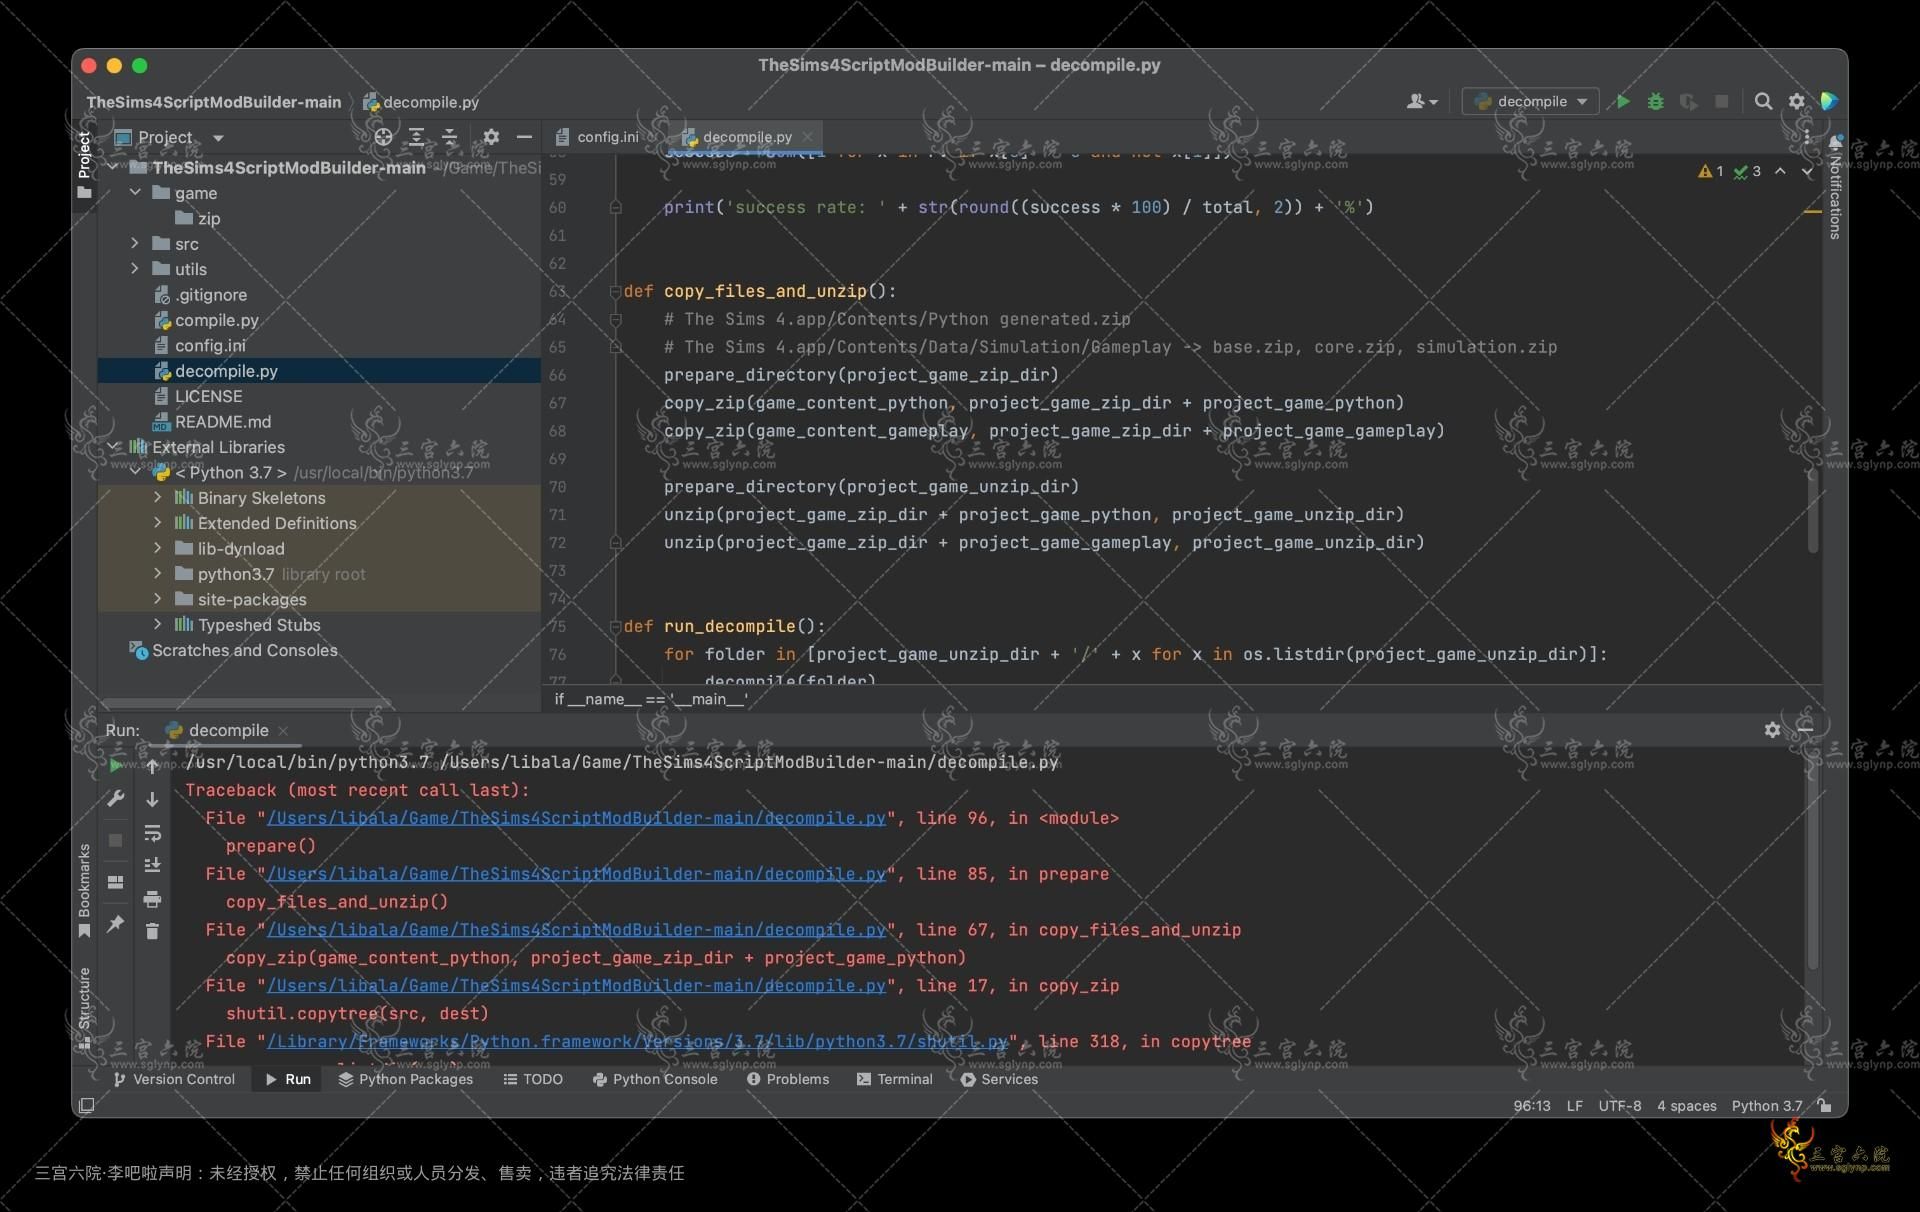The image size is (1920, 1212).
Task: Click Python 3.7 interpreter in status bar
Action: coord(1767,1106)
